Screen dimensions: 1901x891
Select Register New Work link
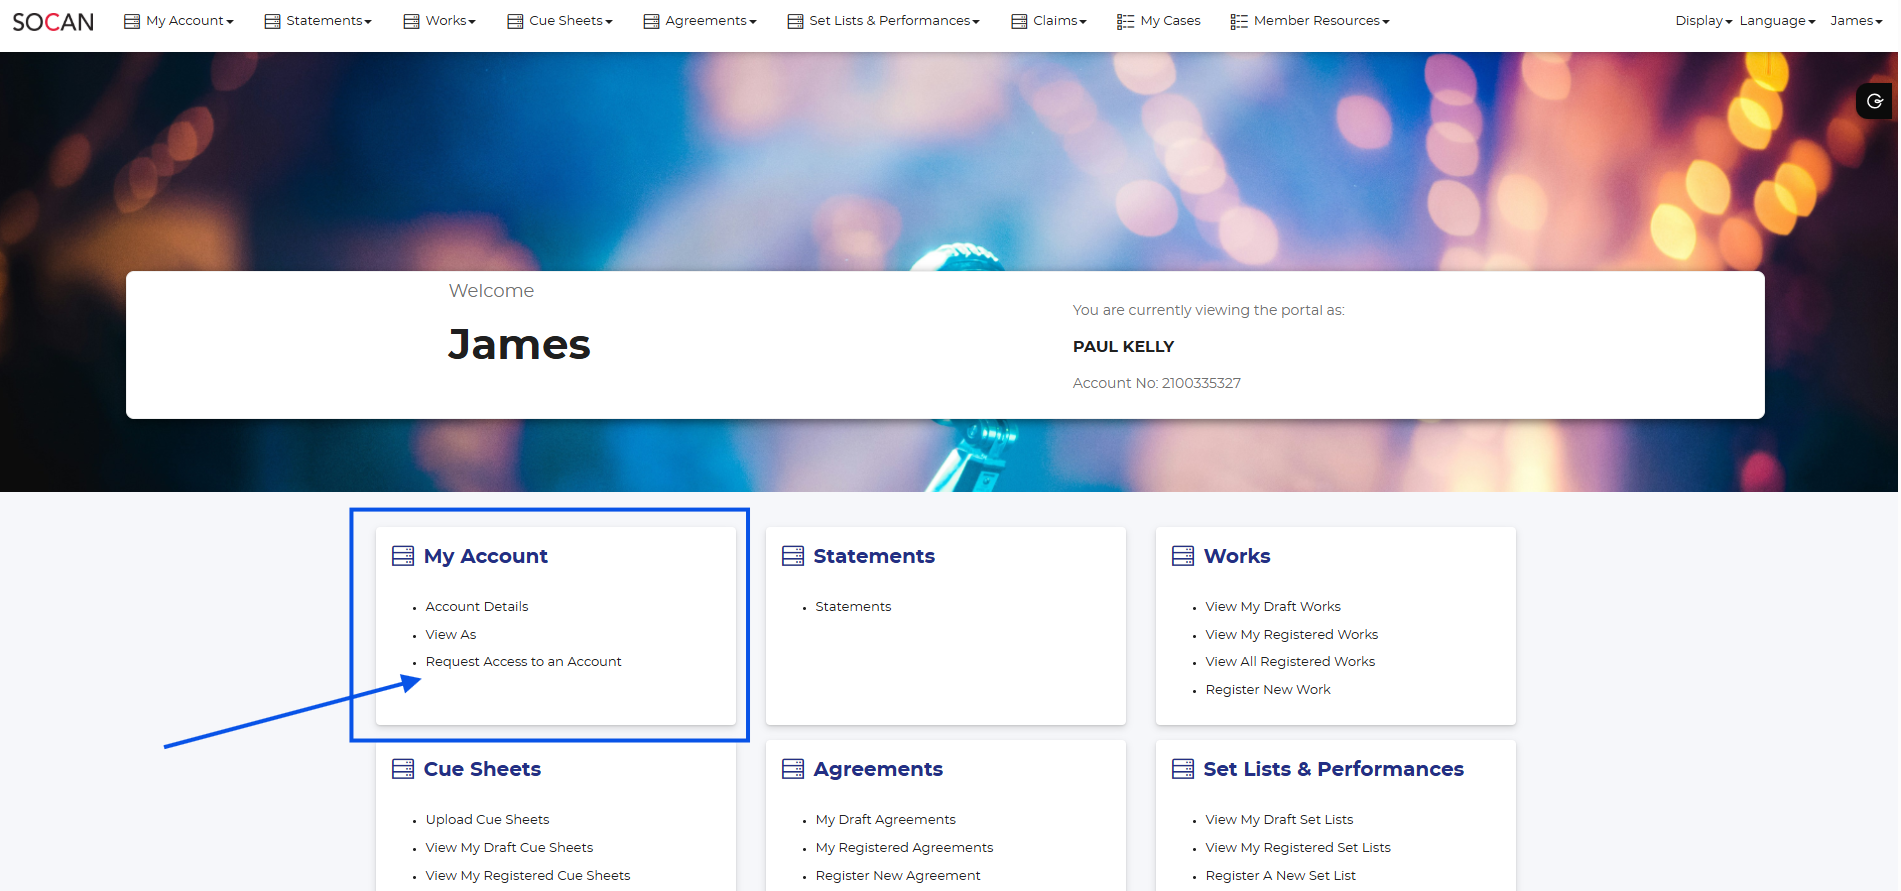coord(1267,690)
